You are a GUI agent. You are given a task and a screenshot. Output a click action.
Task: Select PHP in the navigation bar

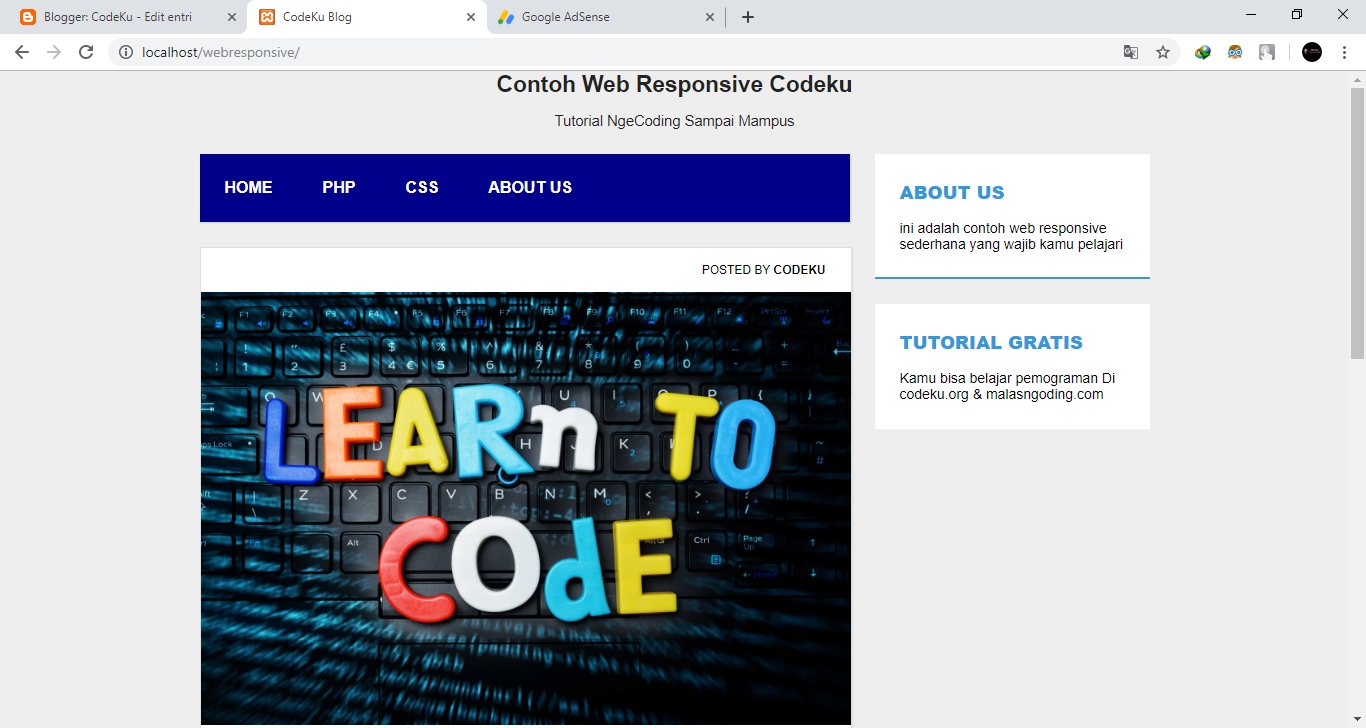[x=339, y=187]
